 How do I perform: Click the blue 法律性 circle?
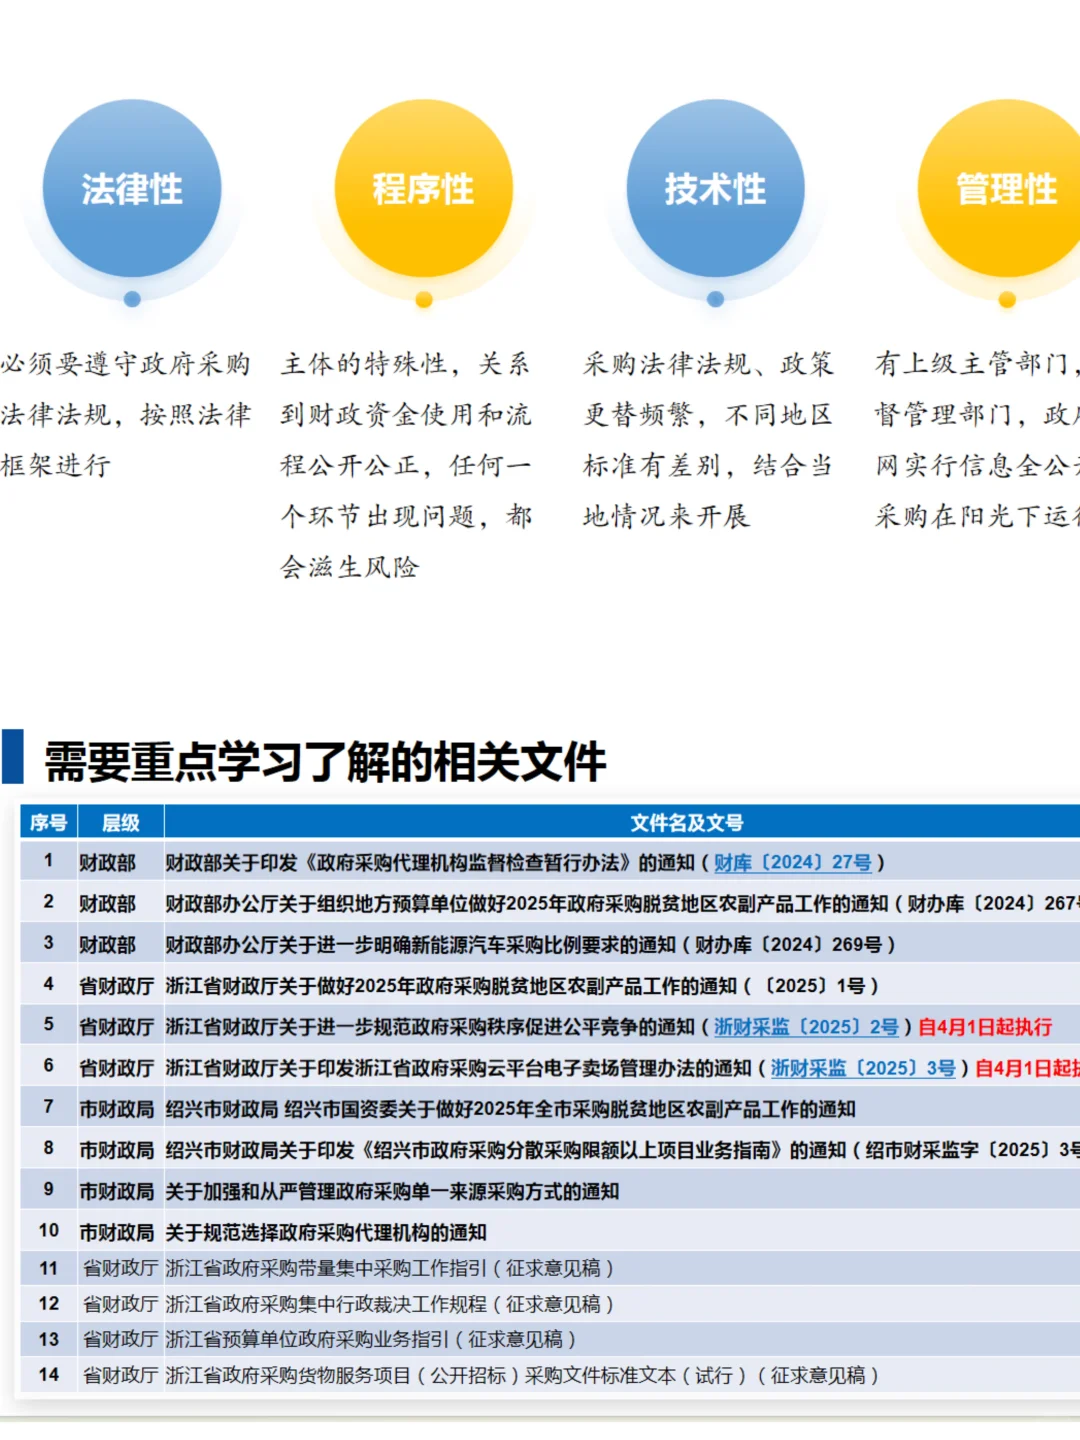(132, 188)
